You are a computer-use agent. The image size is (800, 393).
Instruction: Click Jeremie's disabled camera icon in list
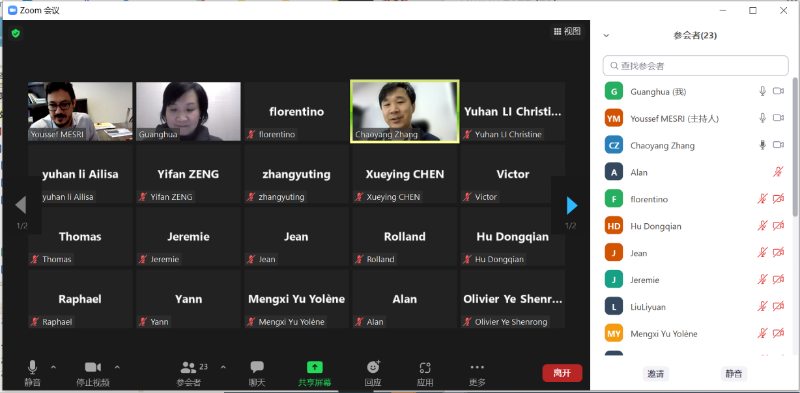tap(778, 280)
